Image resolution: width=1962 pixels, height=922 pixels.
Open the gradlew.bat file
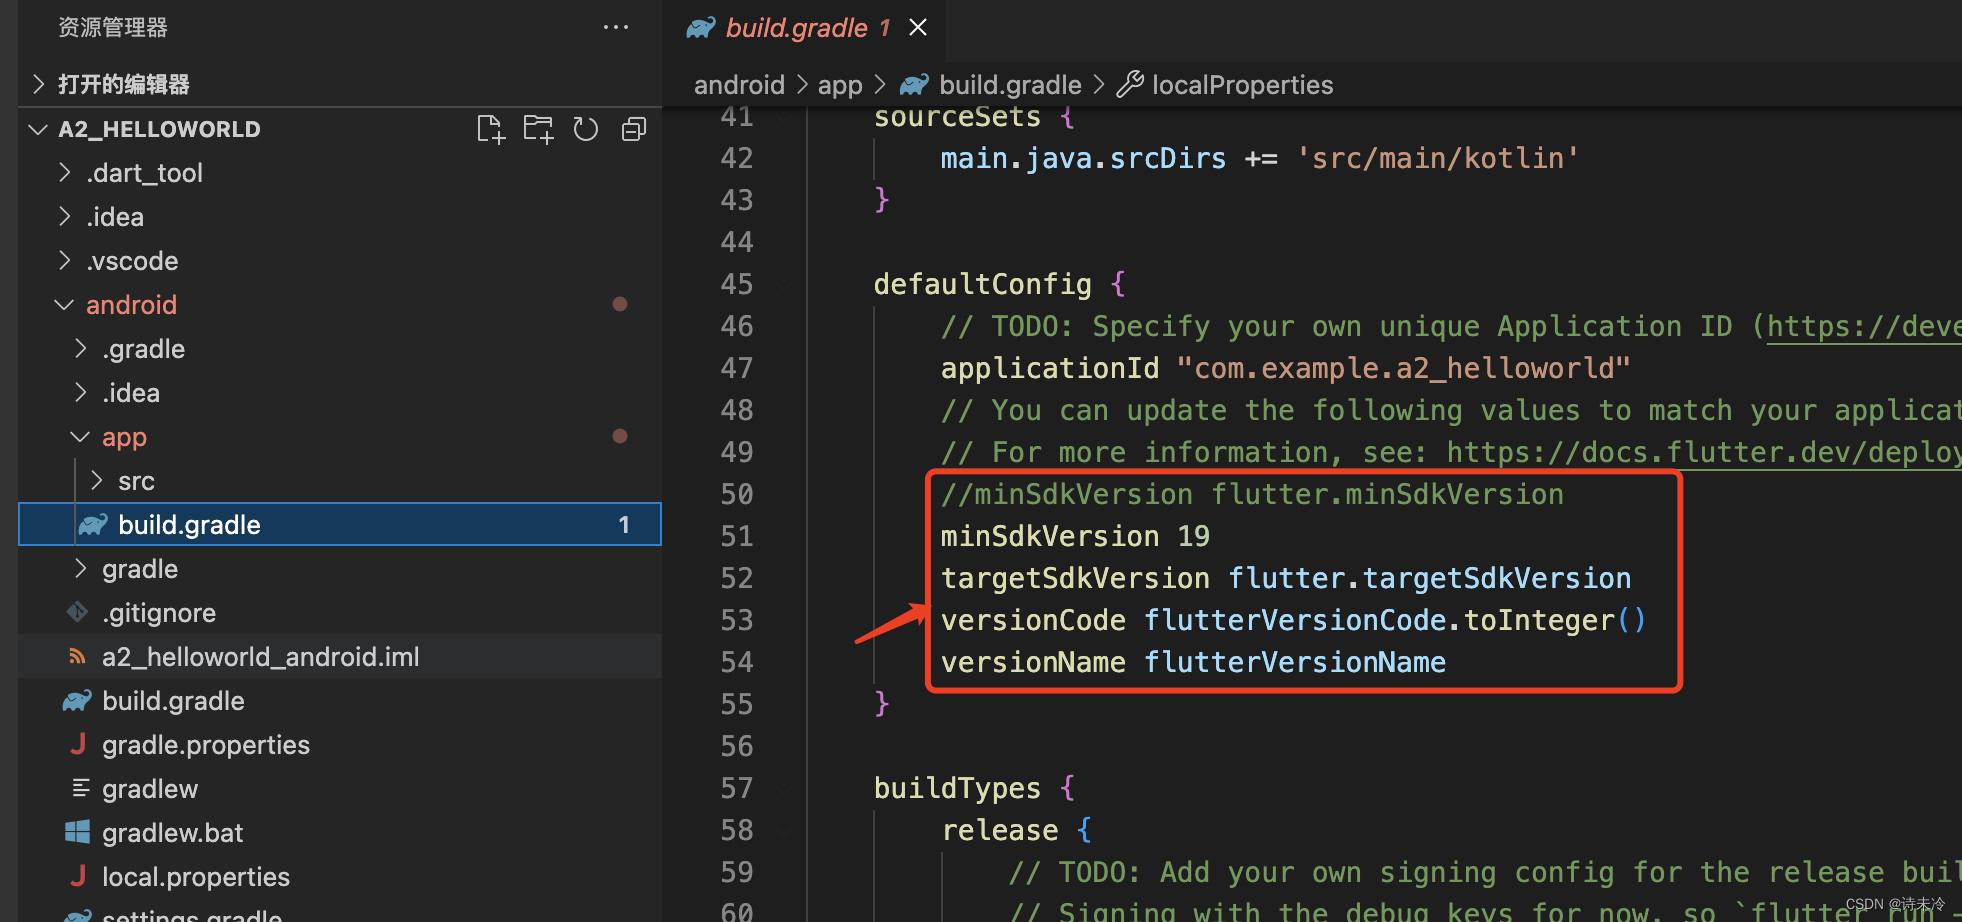click(x=340, y=833)
